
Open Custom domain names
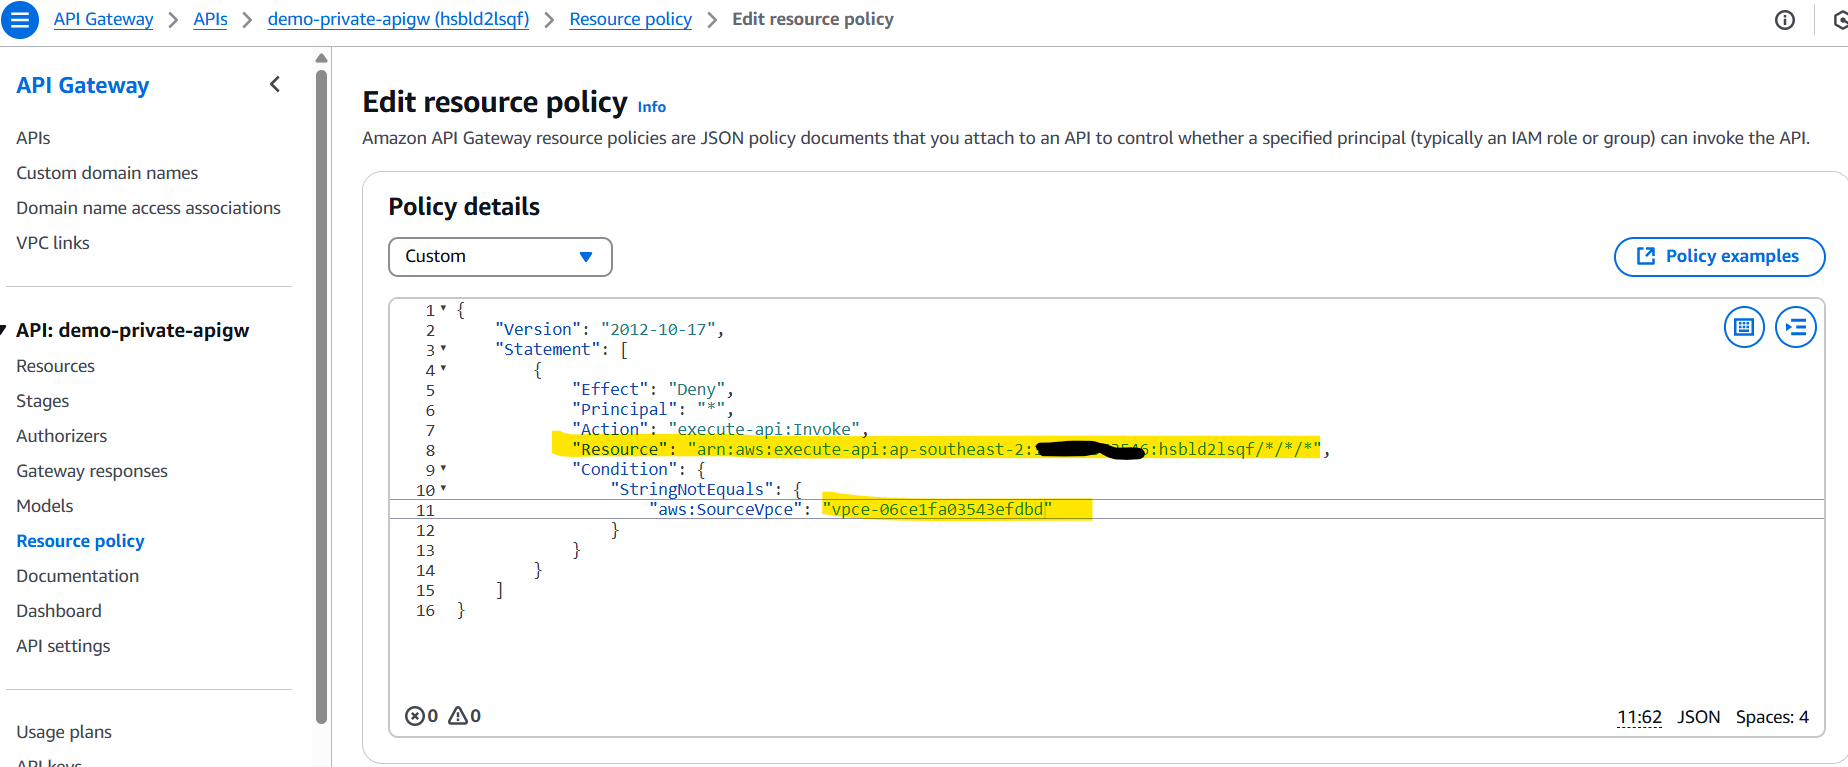pos(107,173)
